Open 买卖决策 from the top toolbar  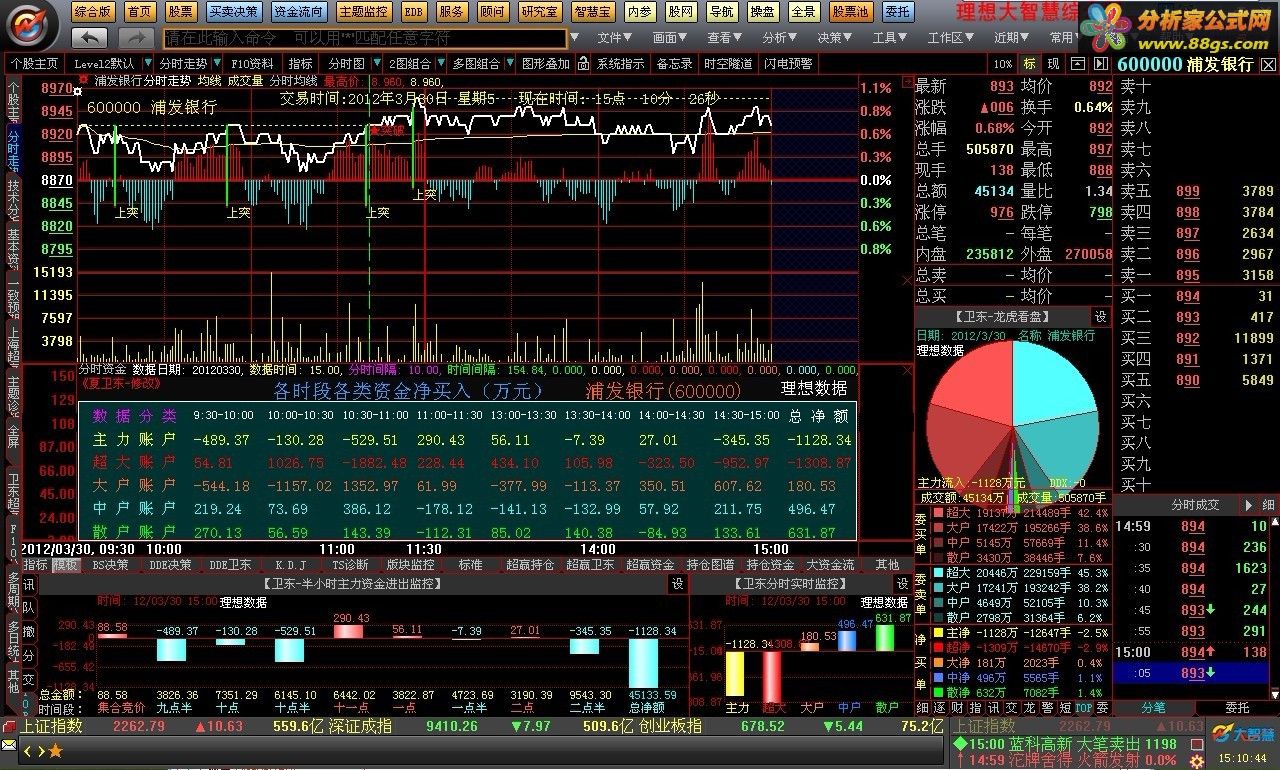233,12
